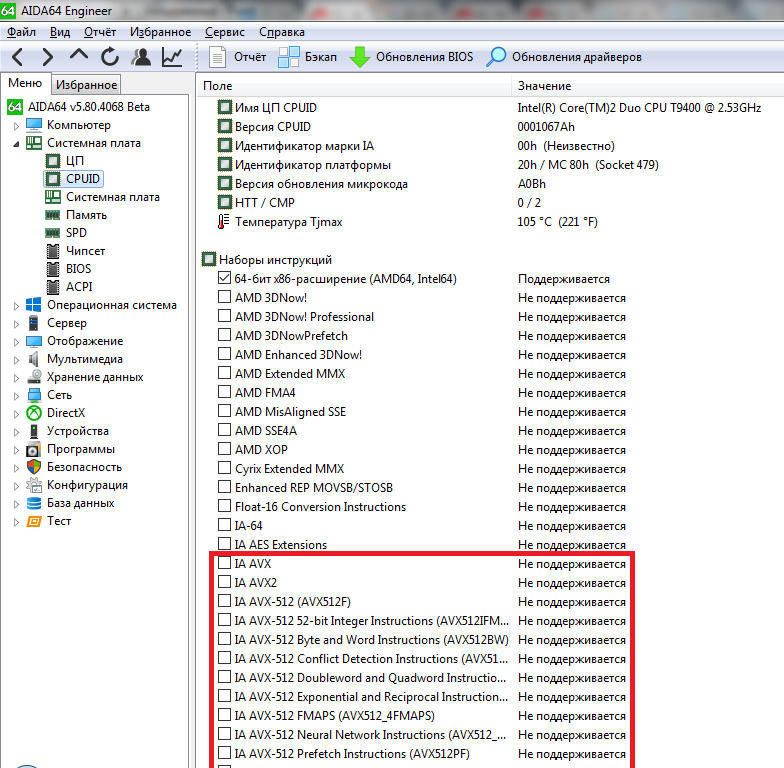Click the ACPI chip icon

point(52,287)
